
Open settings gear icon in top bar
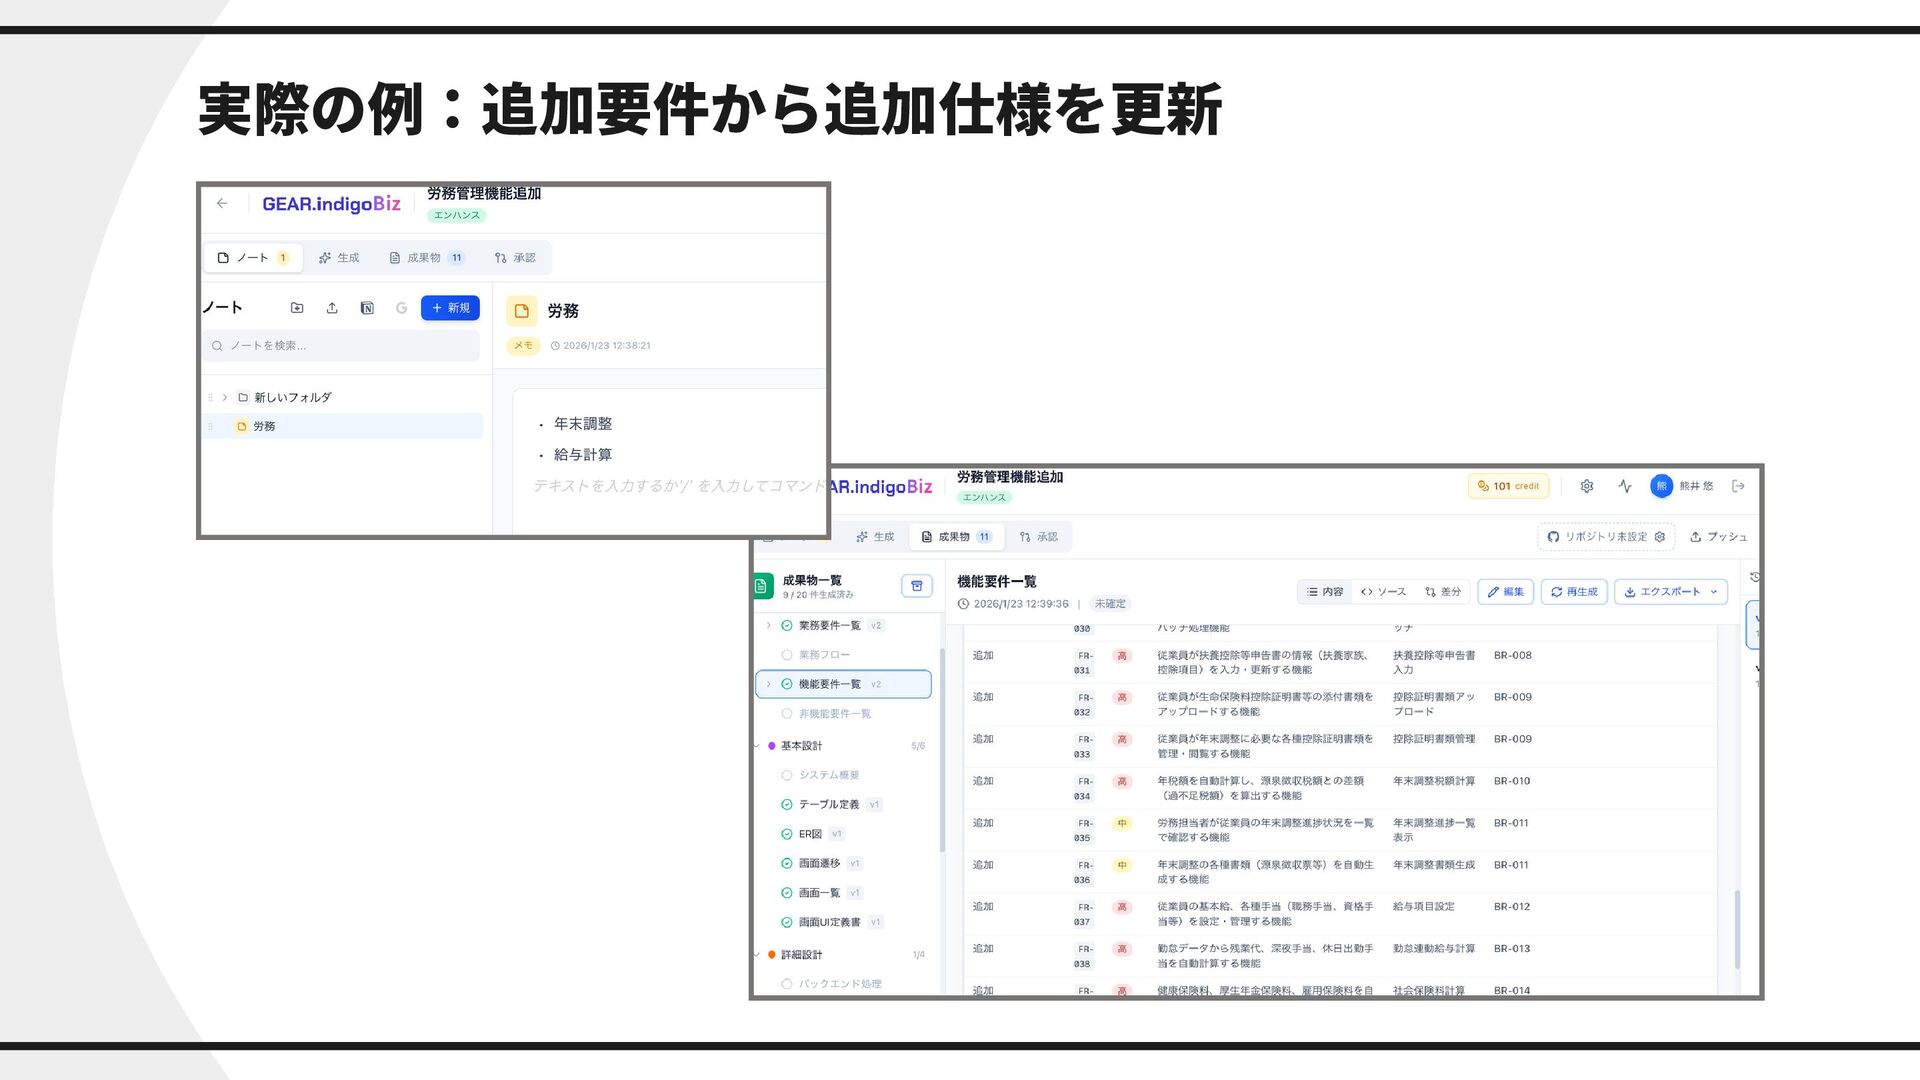[x=1587, y=486]
